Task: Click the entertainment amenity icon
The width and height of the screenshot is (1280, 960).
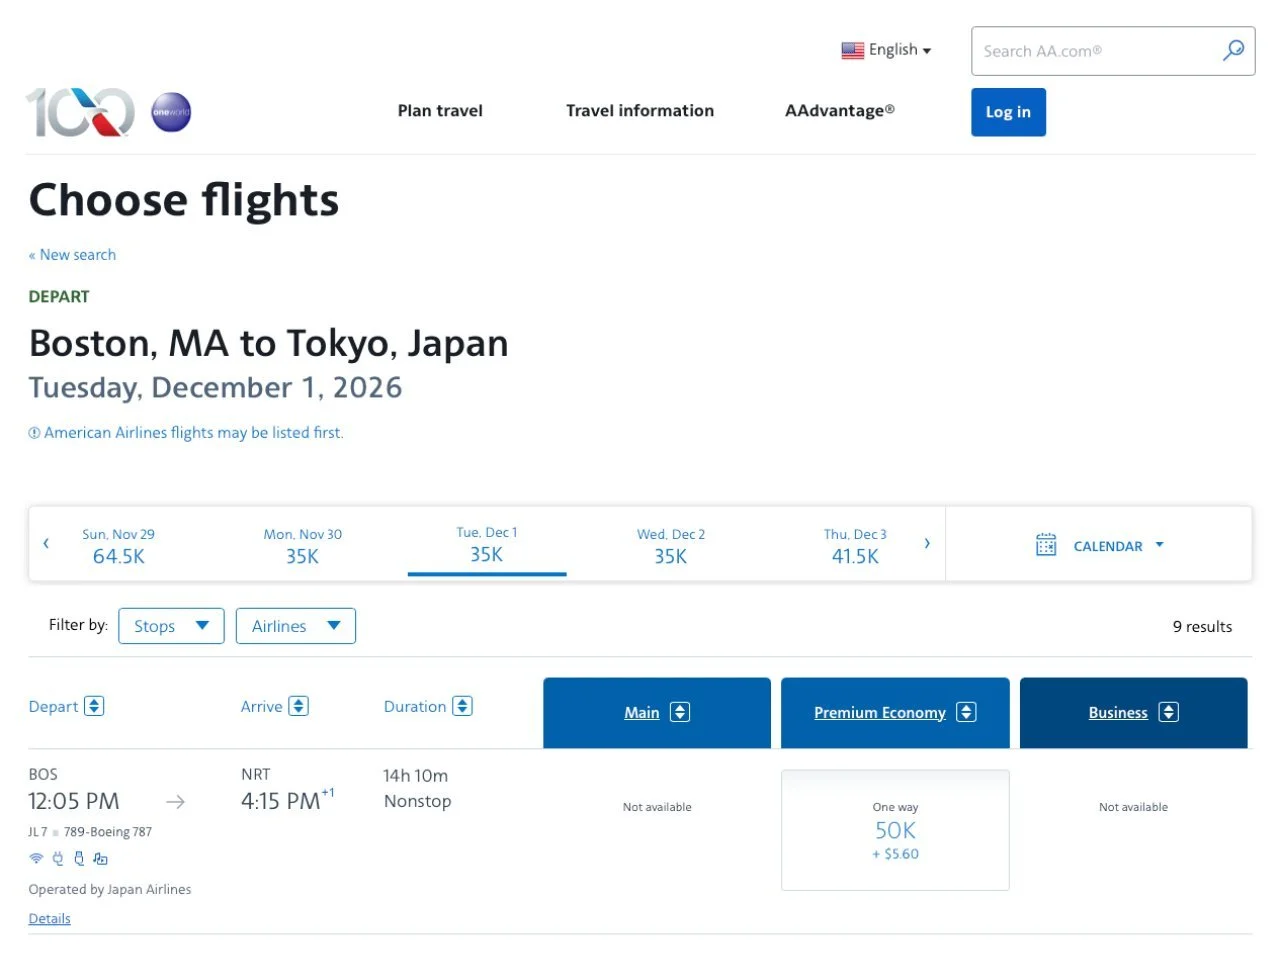Action: 100,858
